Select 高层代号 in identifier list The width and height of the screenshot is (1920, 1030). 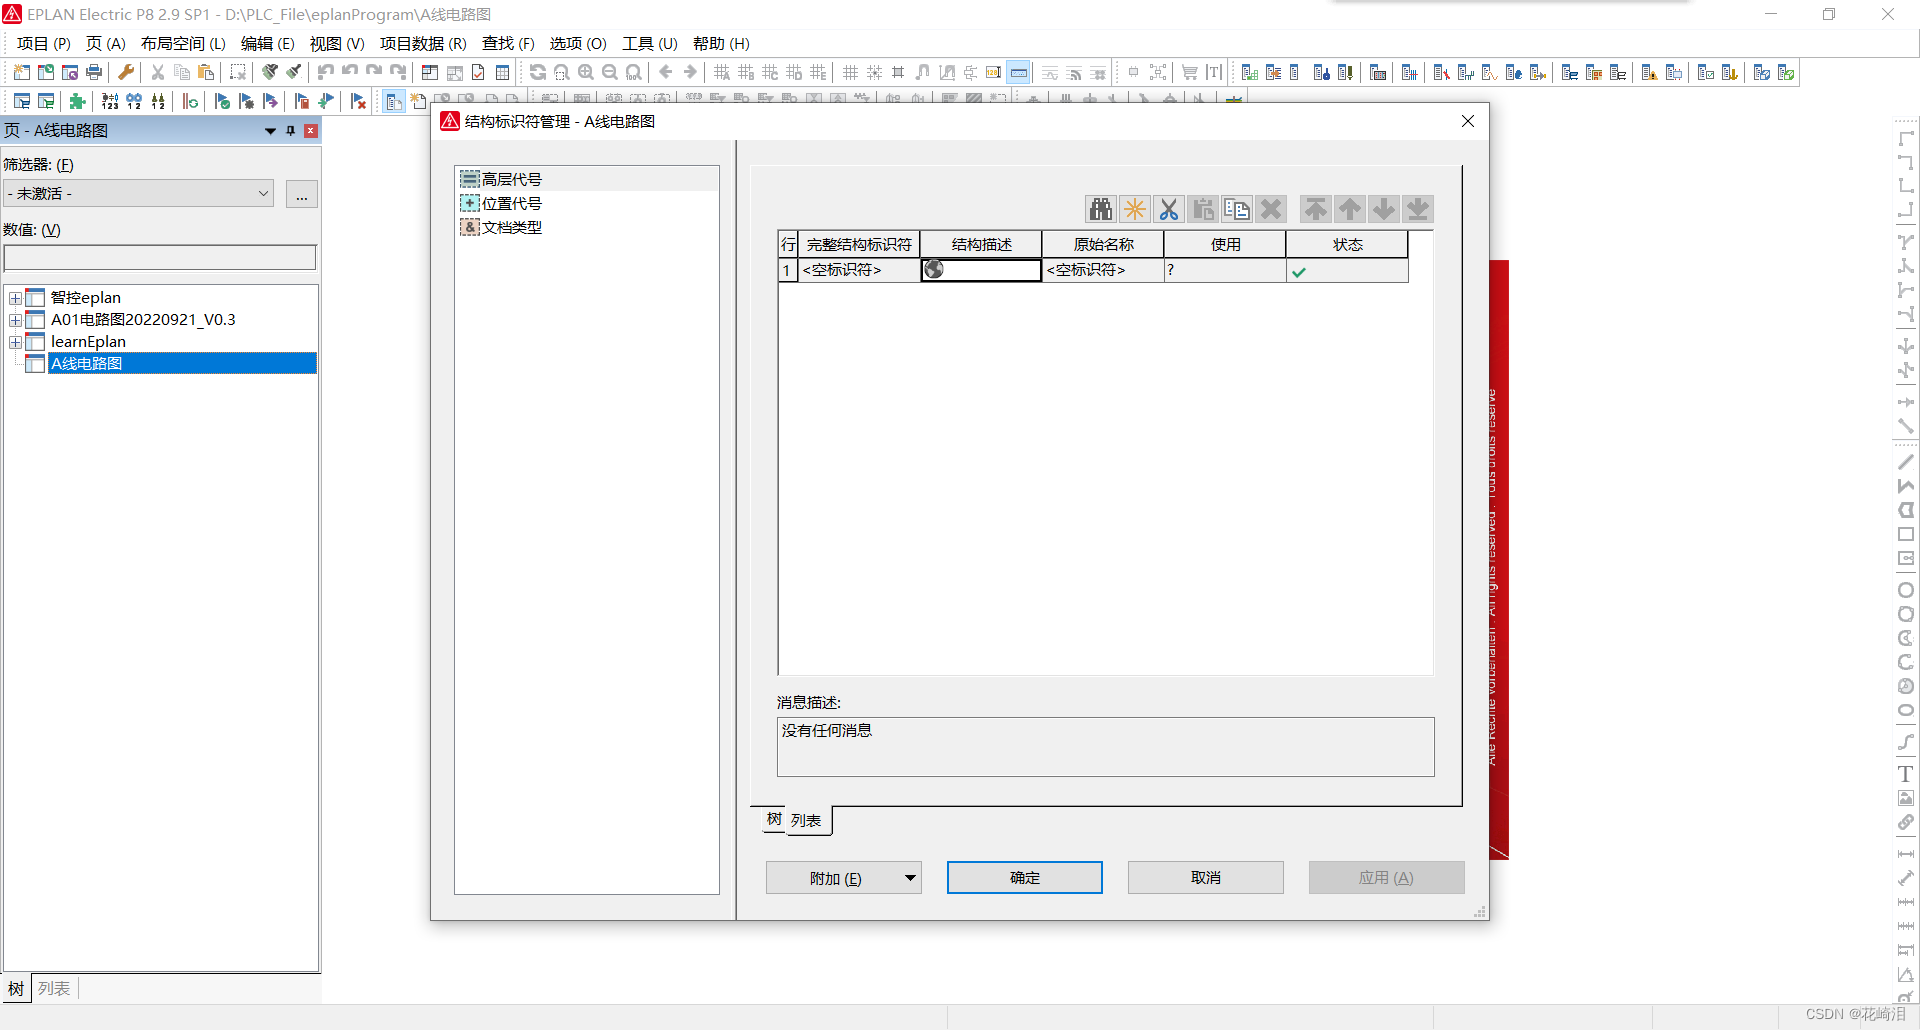pyautogui.click(x=511, y=179)
